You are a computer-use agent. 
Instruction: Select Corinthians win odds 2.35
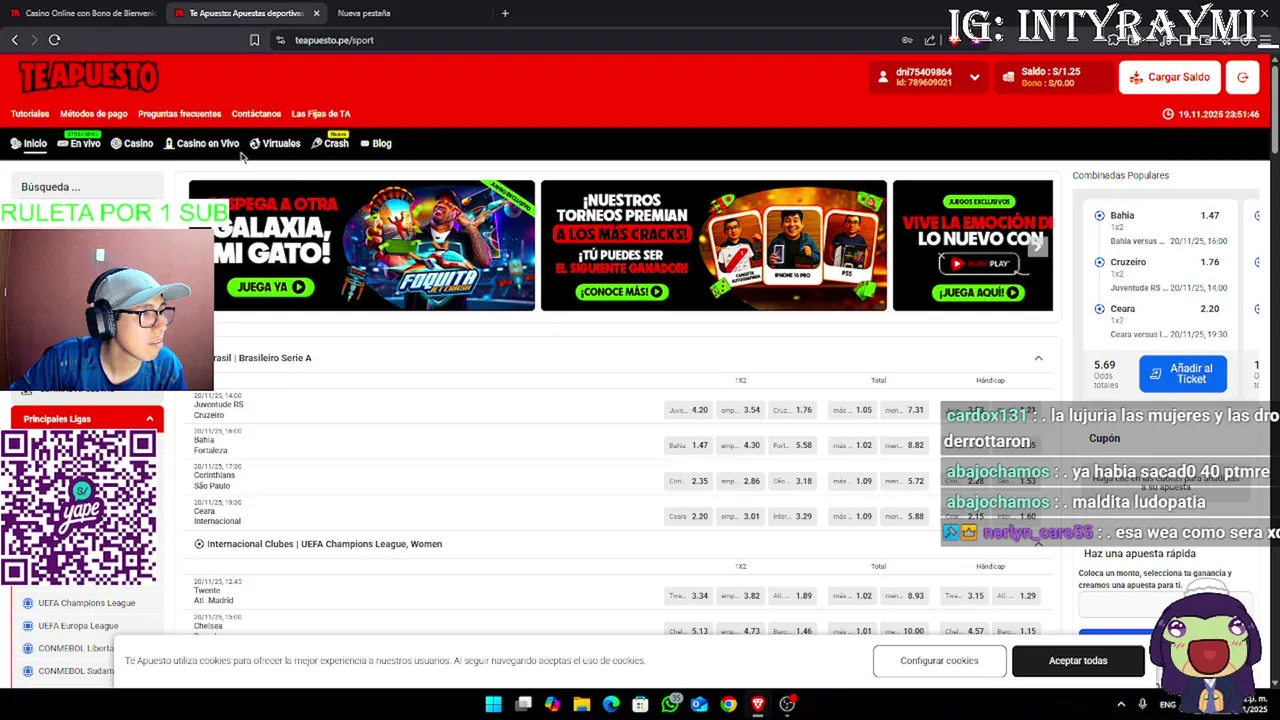(x=688, y=481)
